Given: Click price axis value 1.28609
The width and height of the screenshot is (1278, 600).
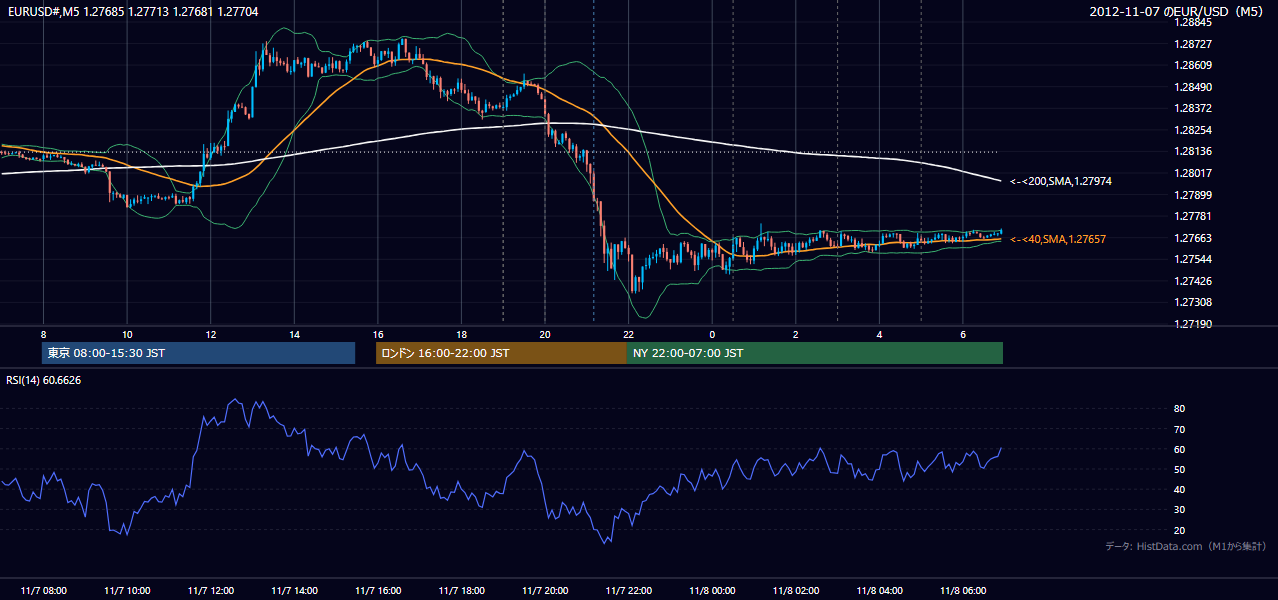Looking at the screenshot, I should pyautogui.click(x=1194, y=65).
